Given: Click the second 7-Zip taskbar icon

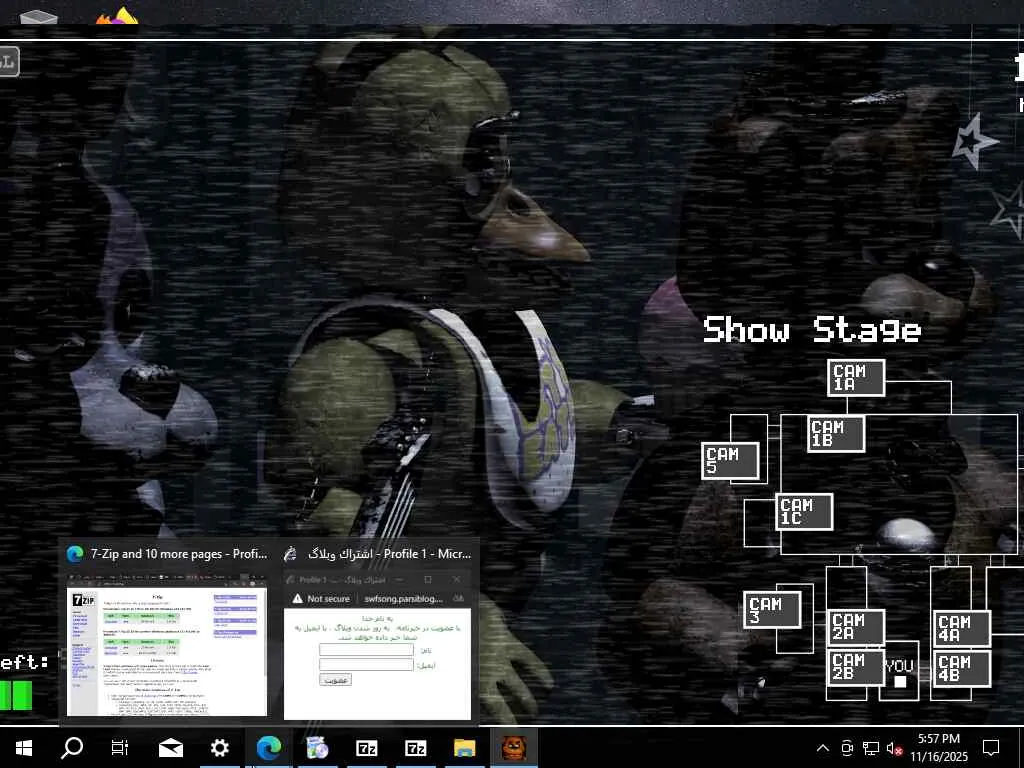Looking at the screenshot, I should [x=415, y=748].
